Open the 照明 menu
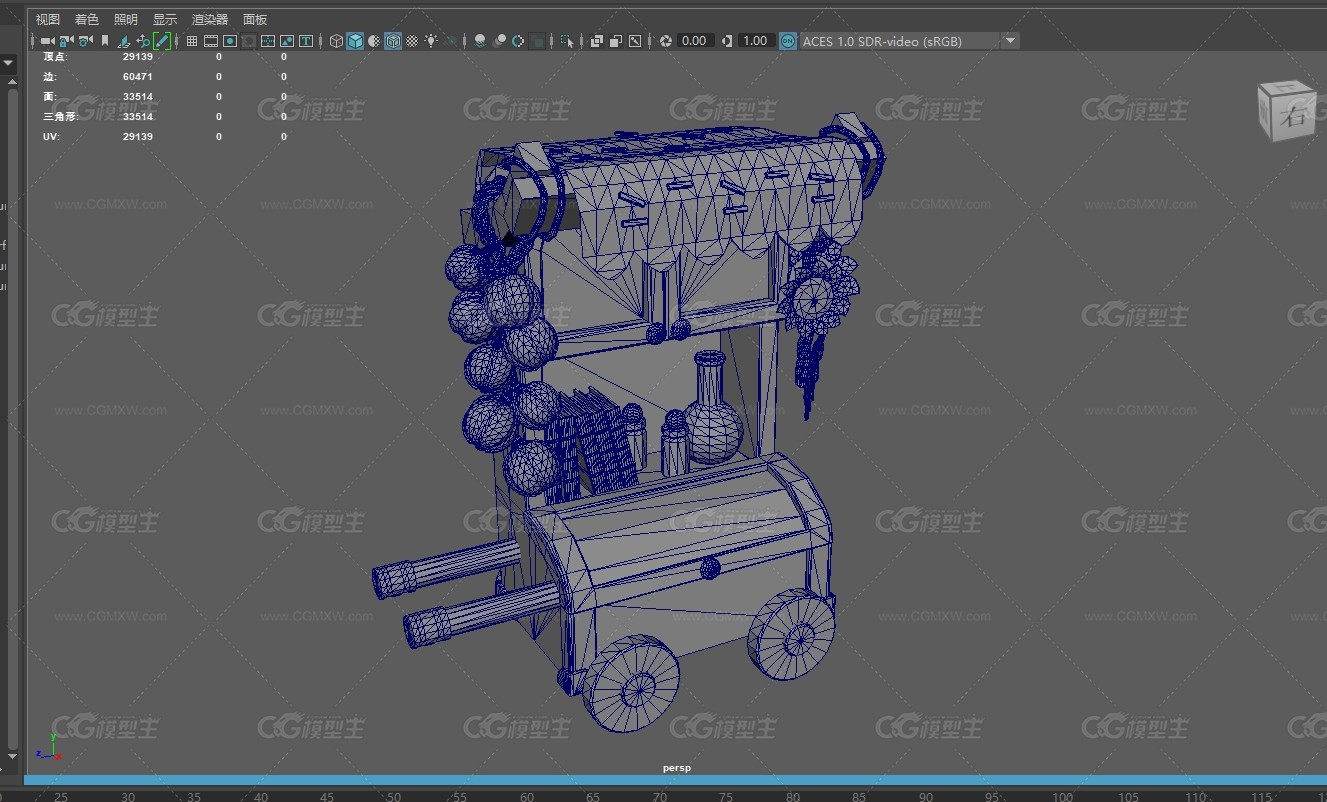Image resolution: width=1327 pixels, height=802 pixels. click(126, 19)
